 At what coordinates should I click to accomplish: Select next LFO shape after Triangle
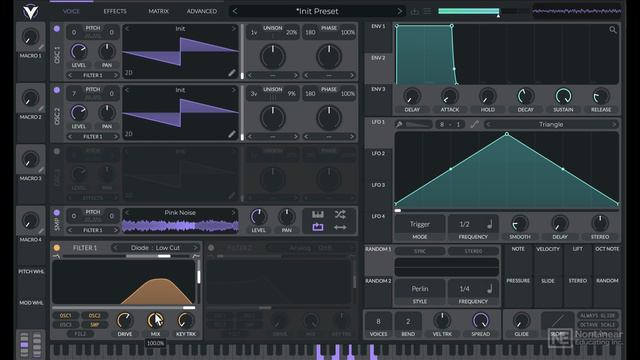click(613, 124)
